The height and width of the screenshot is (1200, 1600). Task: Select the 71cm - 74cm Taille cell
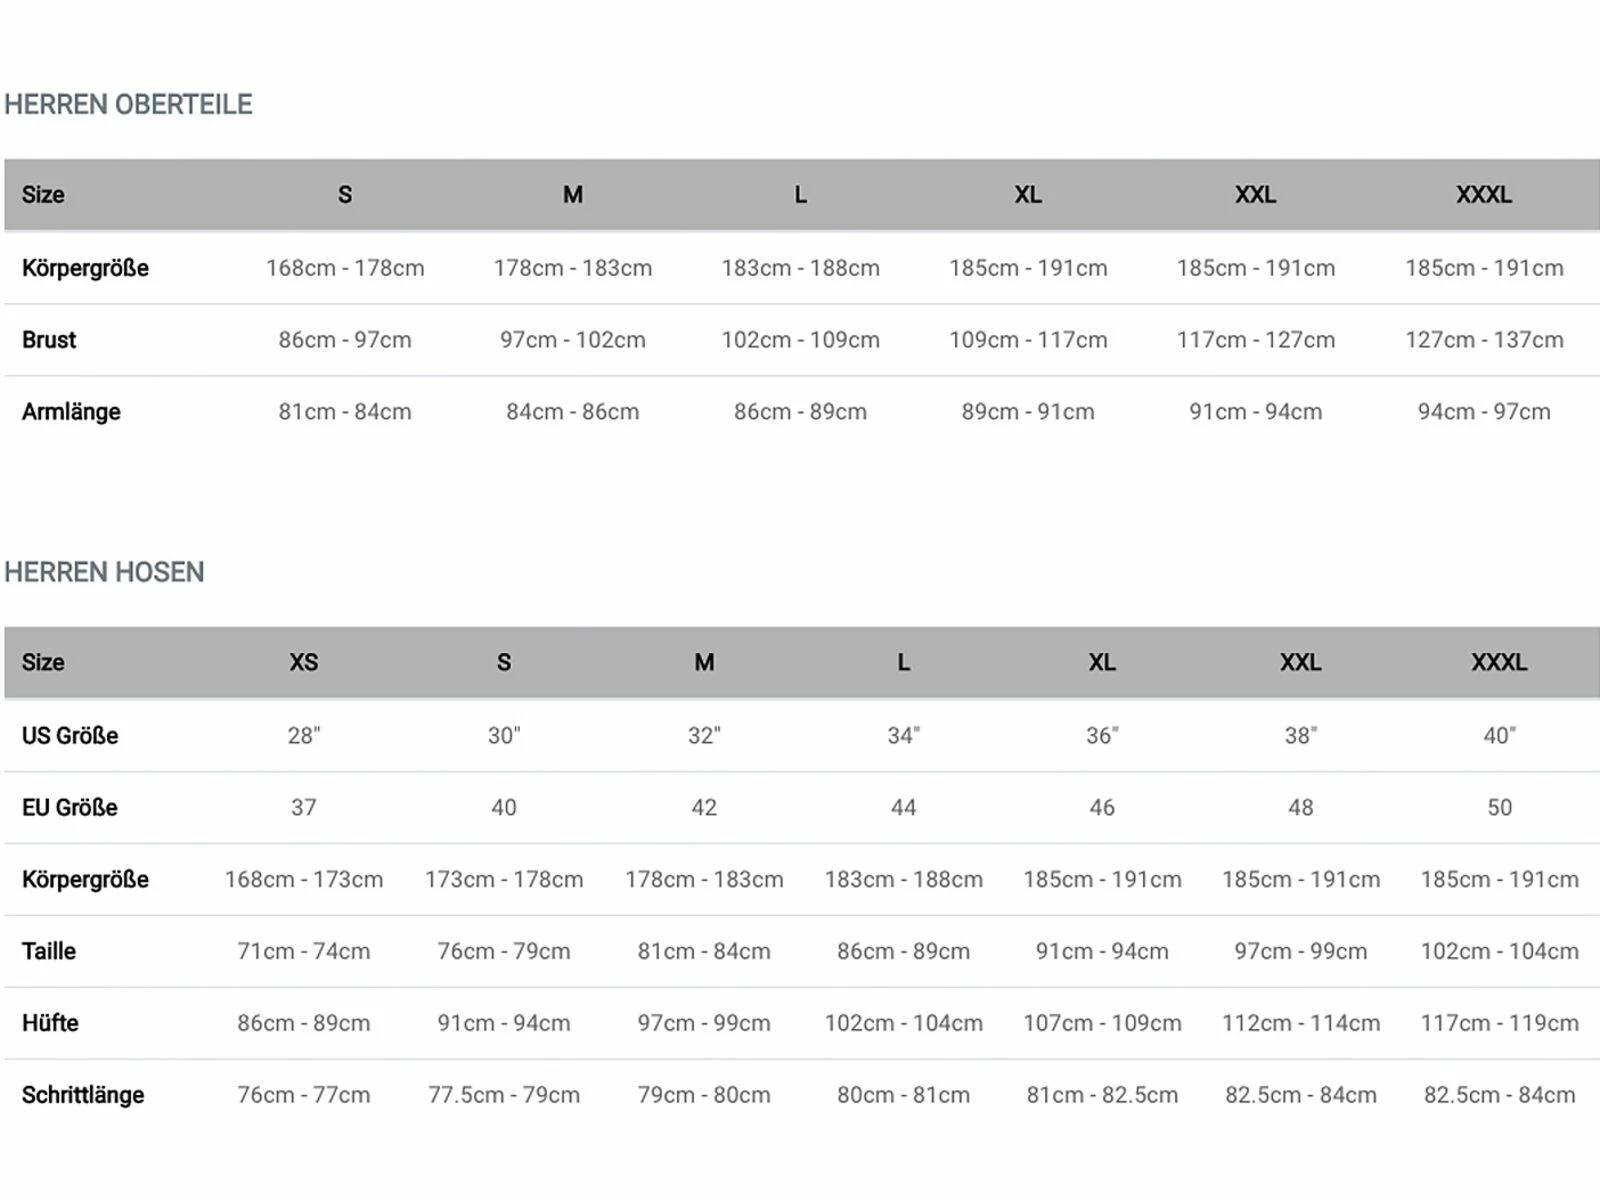303,951
